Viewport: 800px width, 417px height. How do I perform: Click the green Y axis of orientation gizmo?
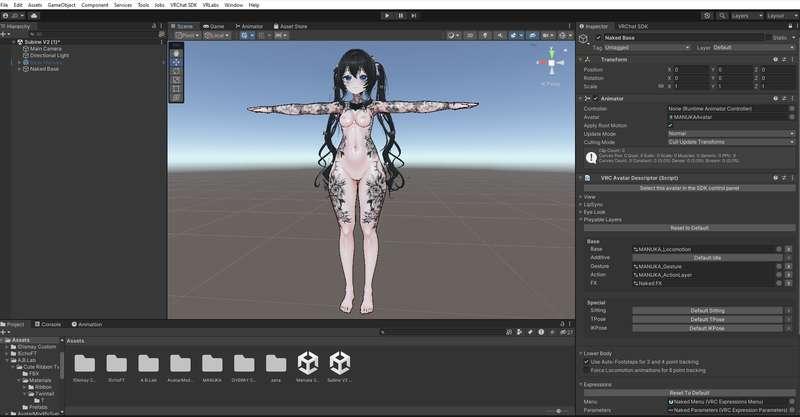click(552, 52)
